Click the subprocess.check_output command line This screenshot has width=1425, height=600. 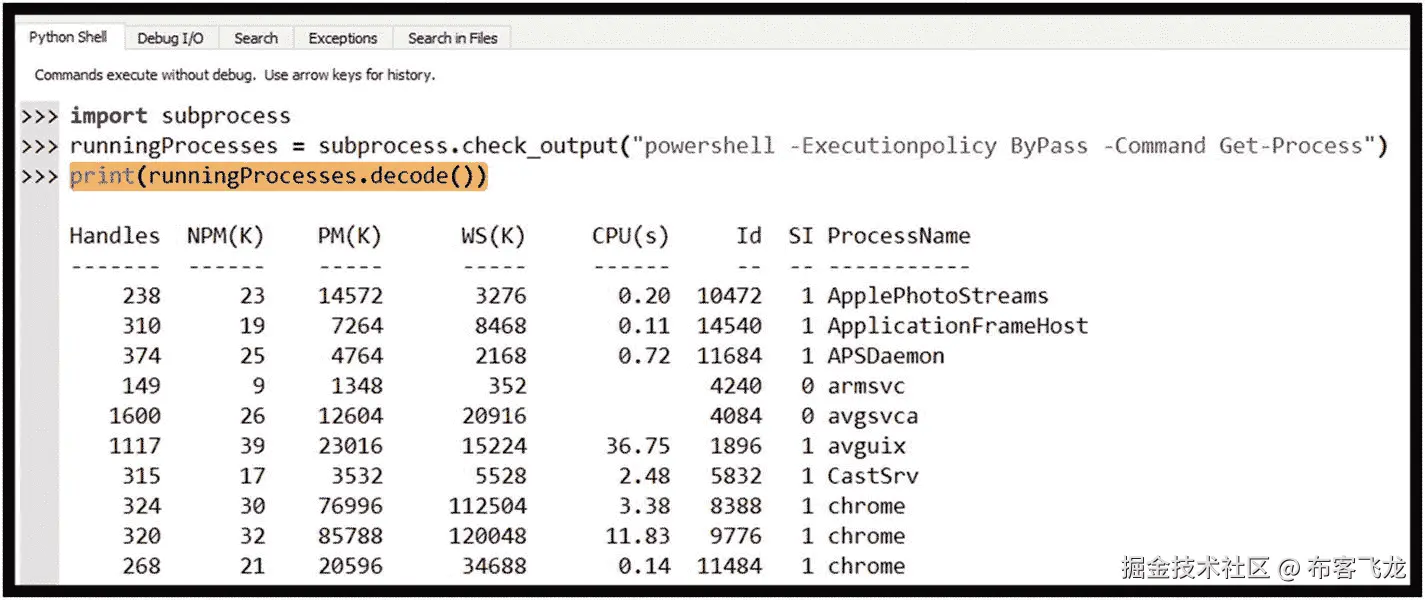pos(728,146)
